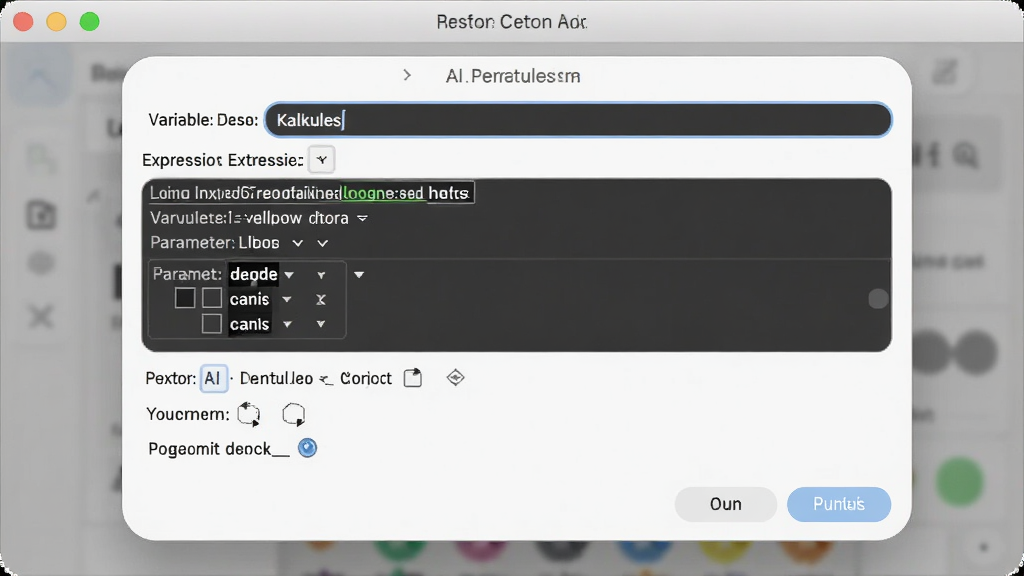This screenshot has width=1024, height=576.
Task: Click the green zoom window button
Action: pos(89,22)
